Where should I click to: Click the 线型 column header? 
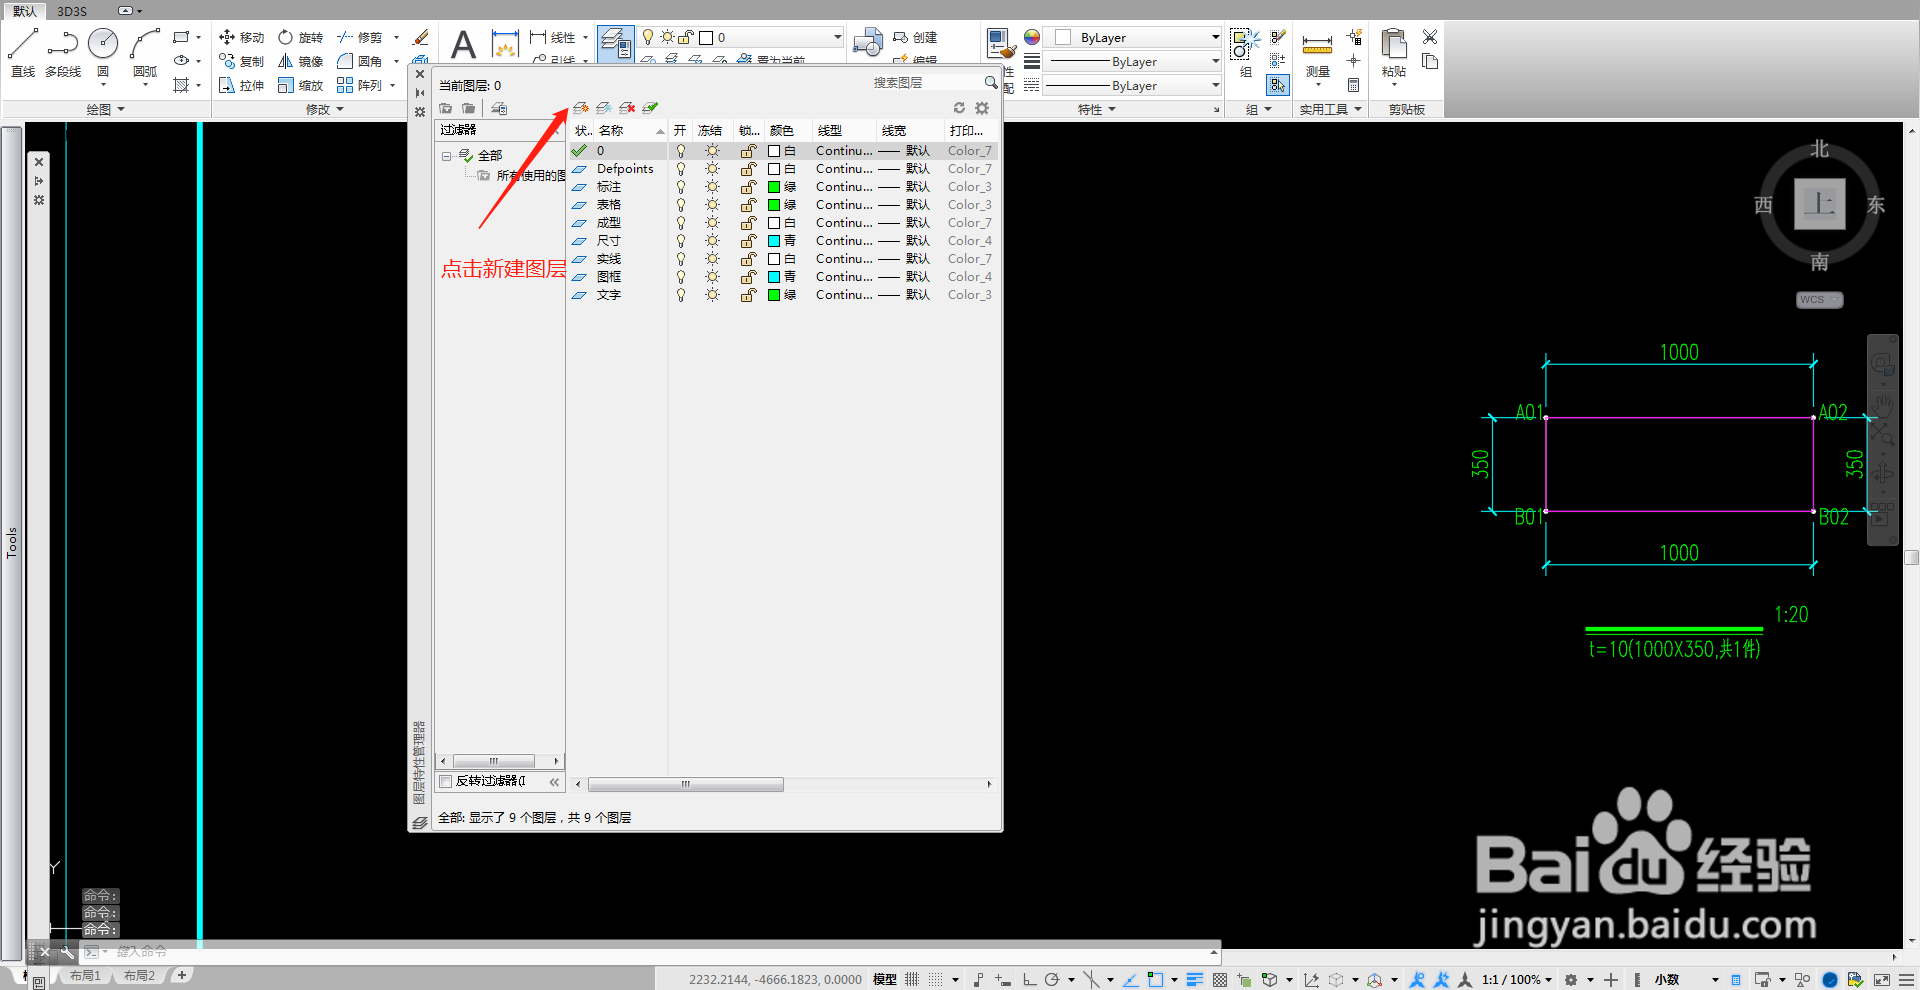pos(844,131)
